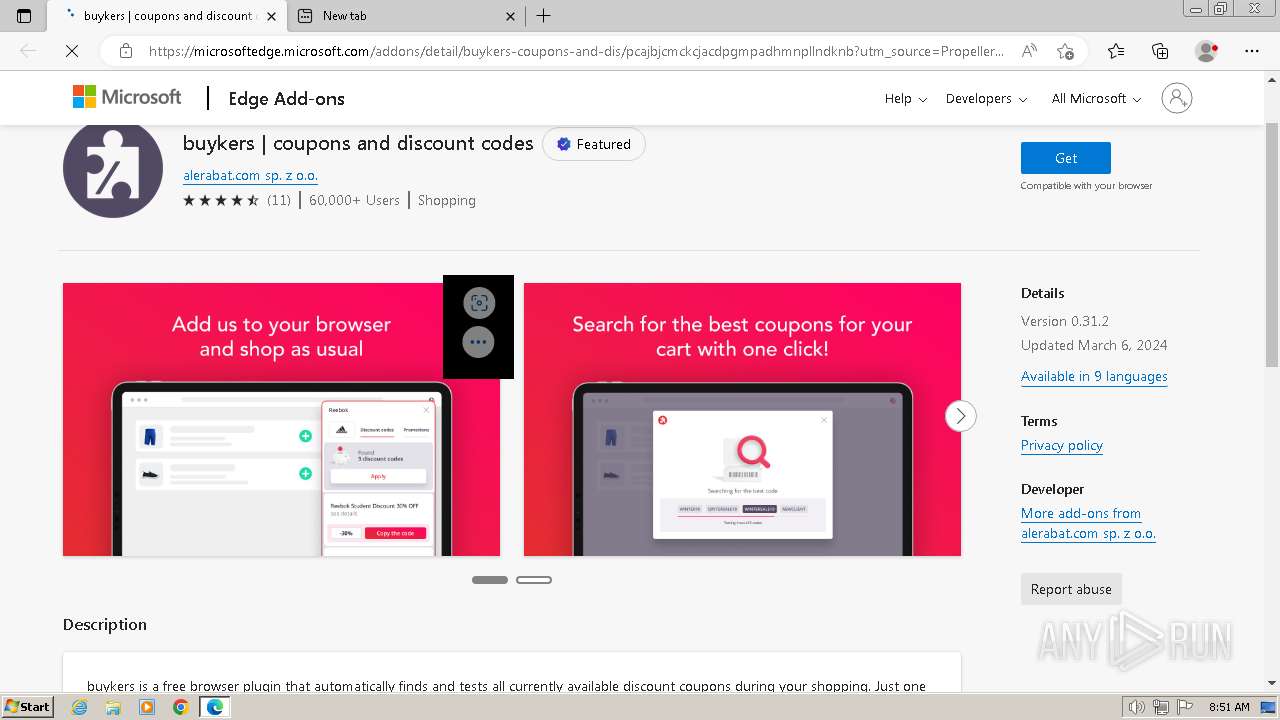View site information lock icon
This screenshot has height=720, width=1280.
click(x=125, y=51)
